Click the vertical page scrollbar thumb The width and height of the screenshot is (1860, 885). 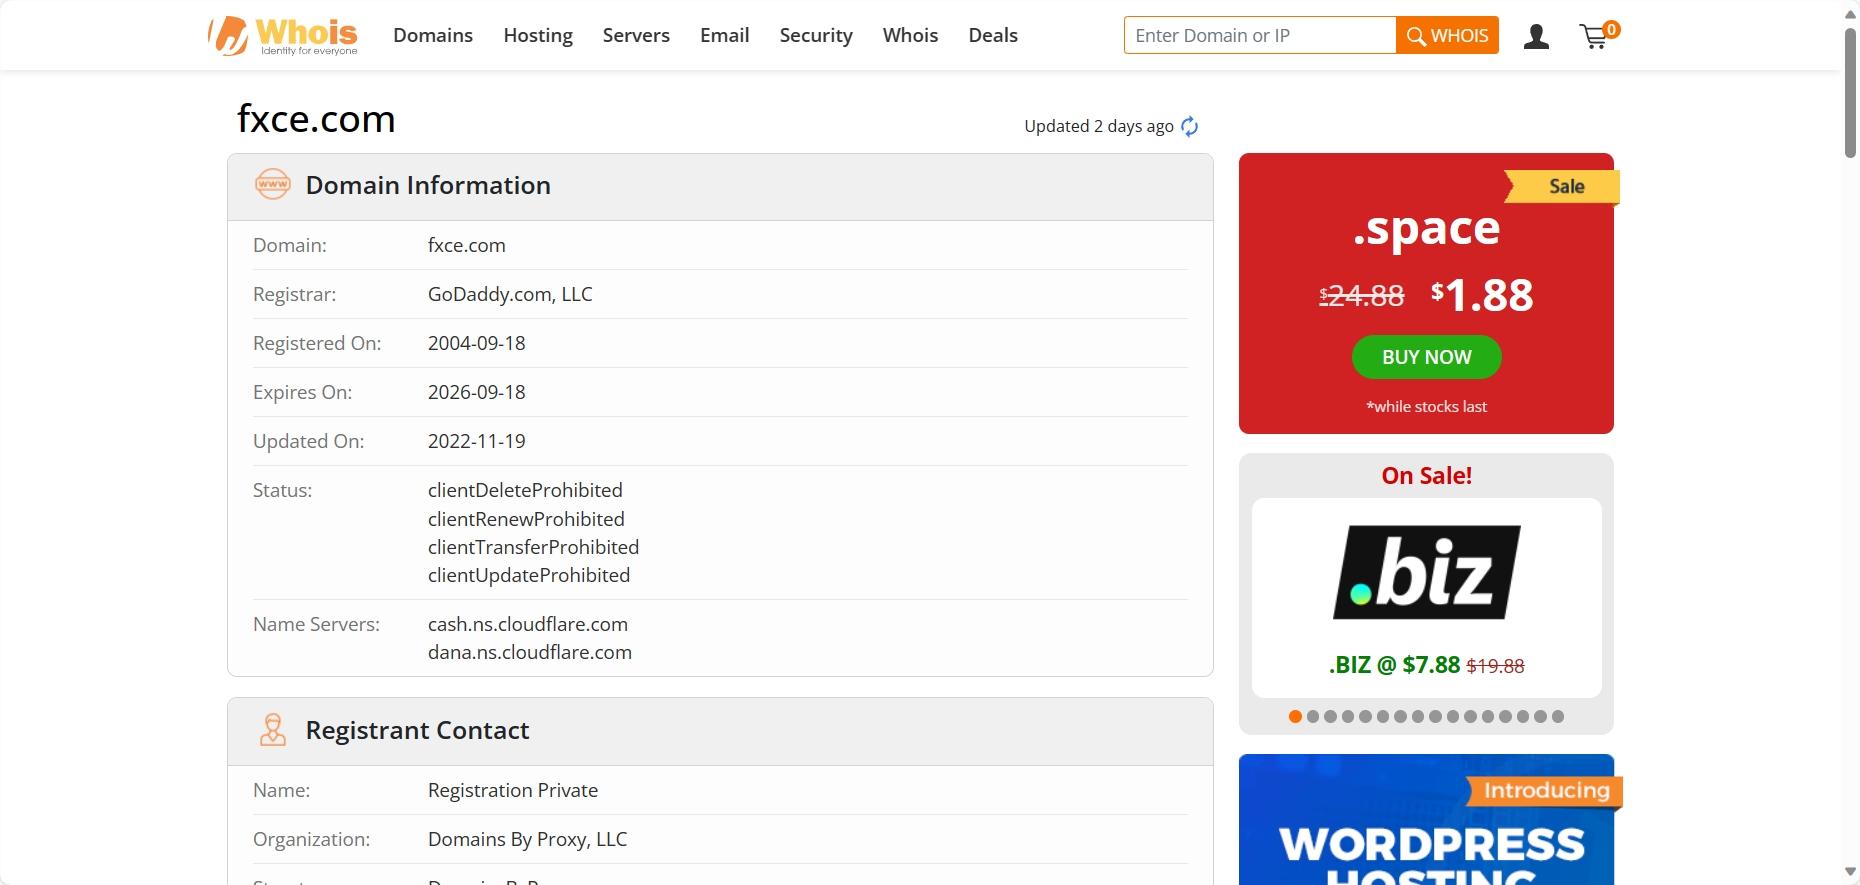(1850, 92)
